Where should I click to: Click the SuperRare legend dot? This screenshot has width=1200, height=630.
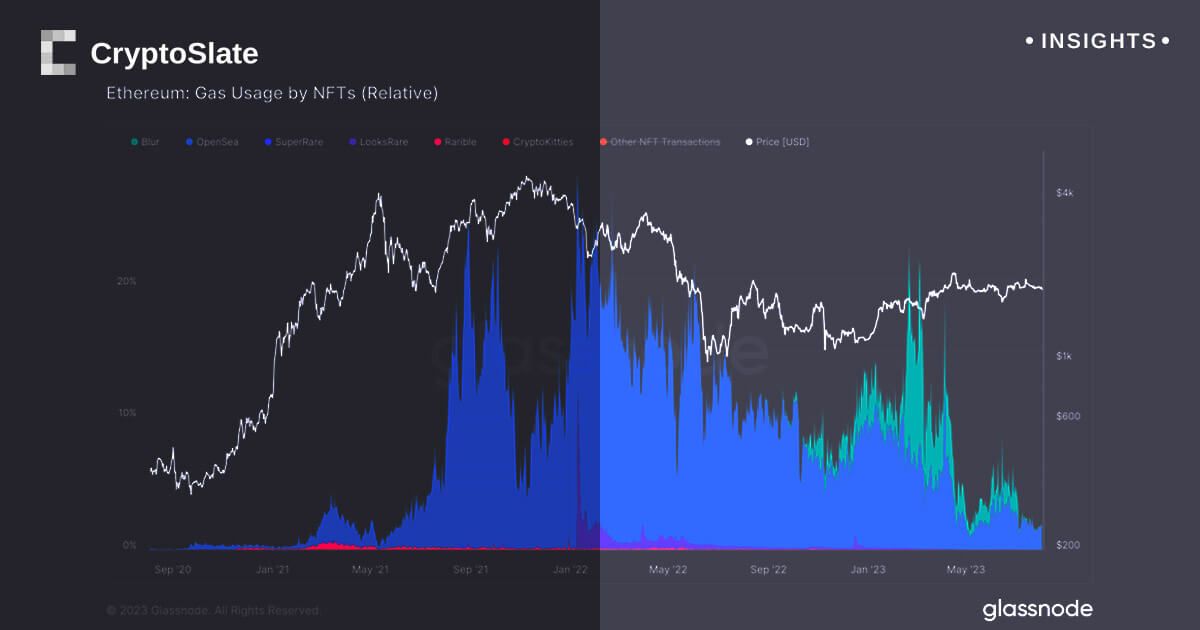pyautogui.click(x=268, y=142)
